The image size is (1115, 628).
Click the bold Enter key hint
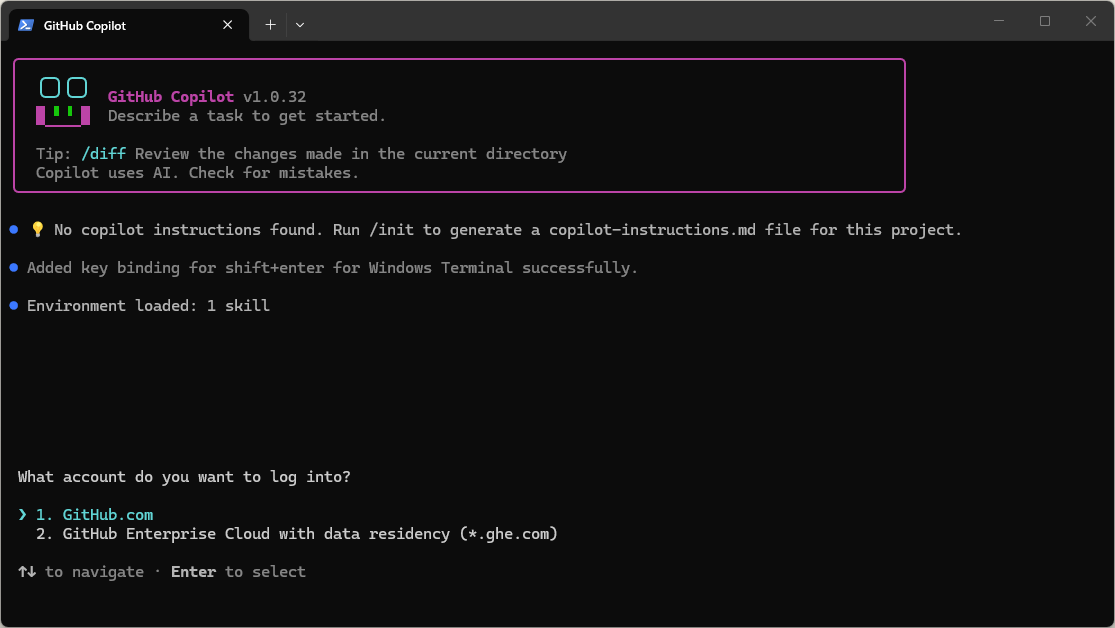(193, 572)
